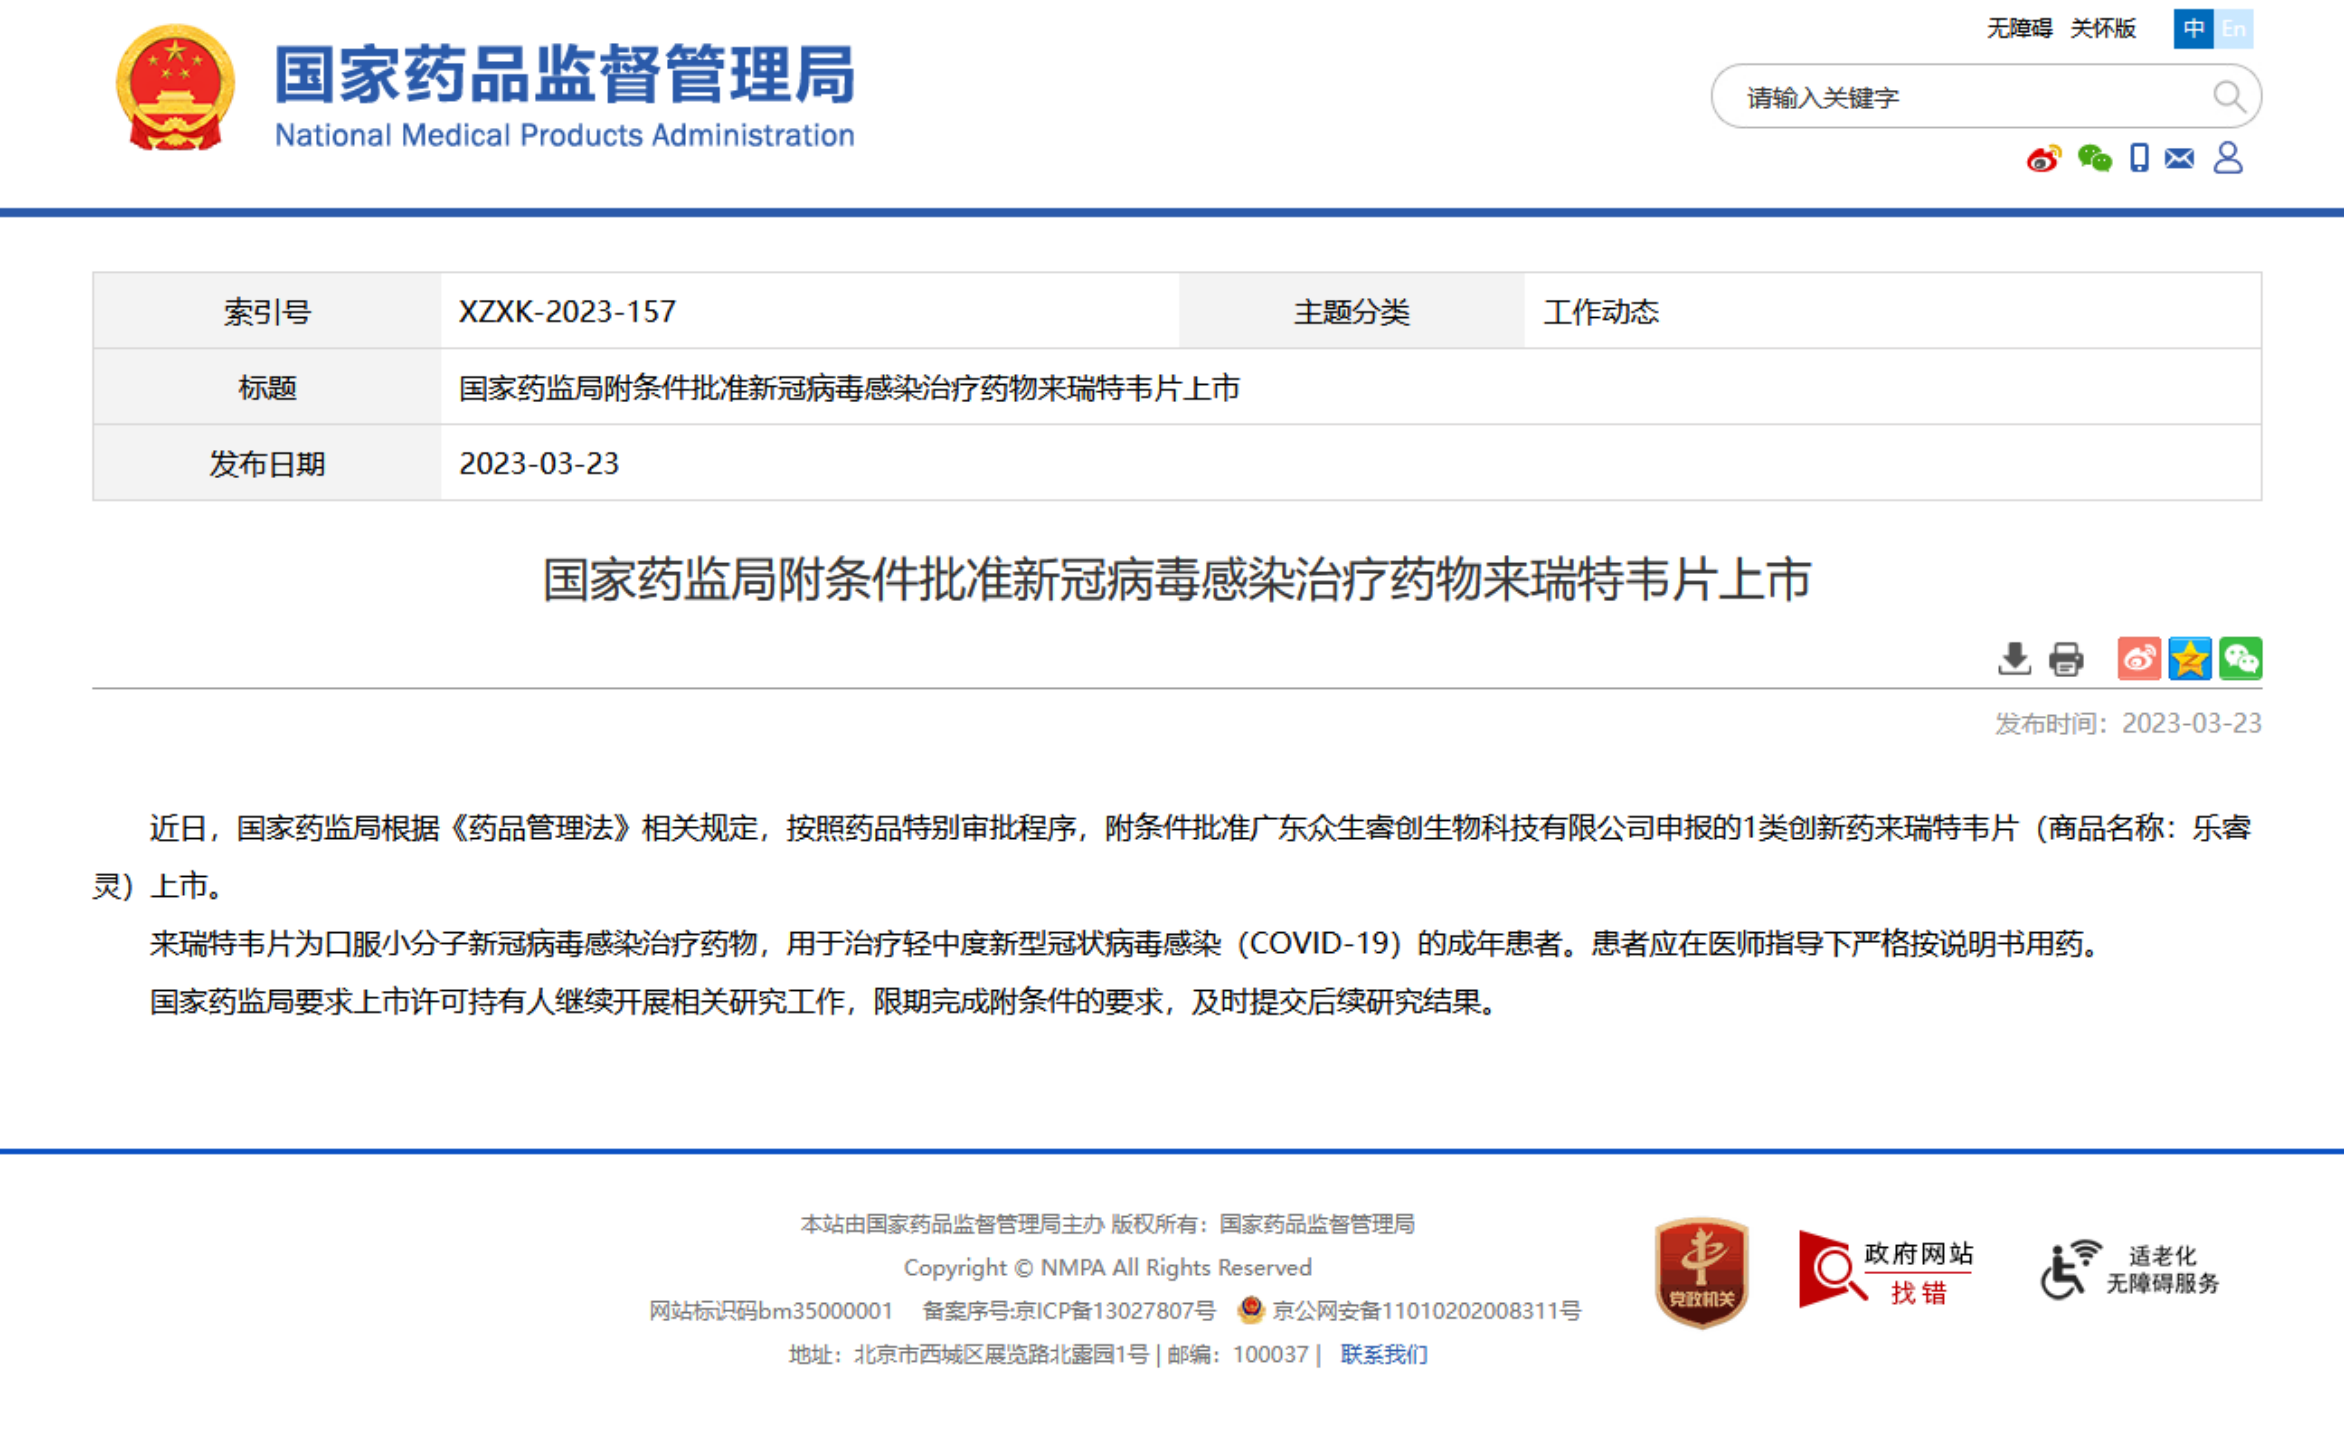Click the 标题 label cell
2344x1440 pixels.
click(x=267, y=388)
